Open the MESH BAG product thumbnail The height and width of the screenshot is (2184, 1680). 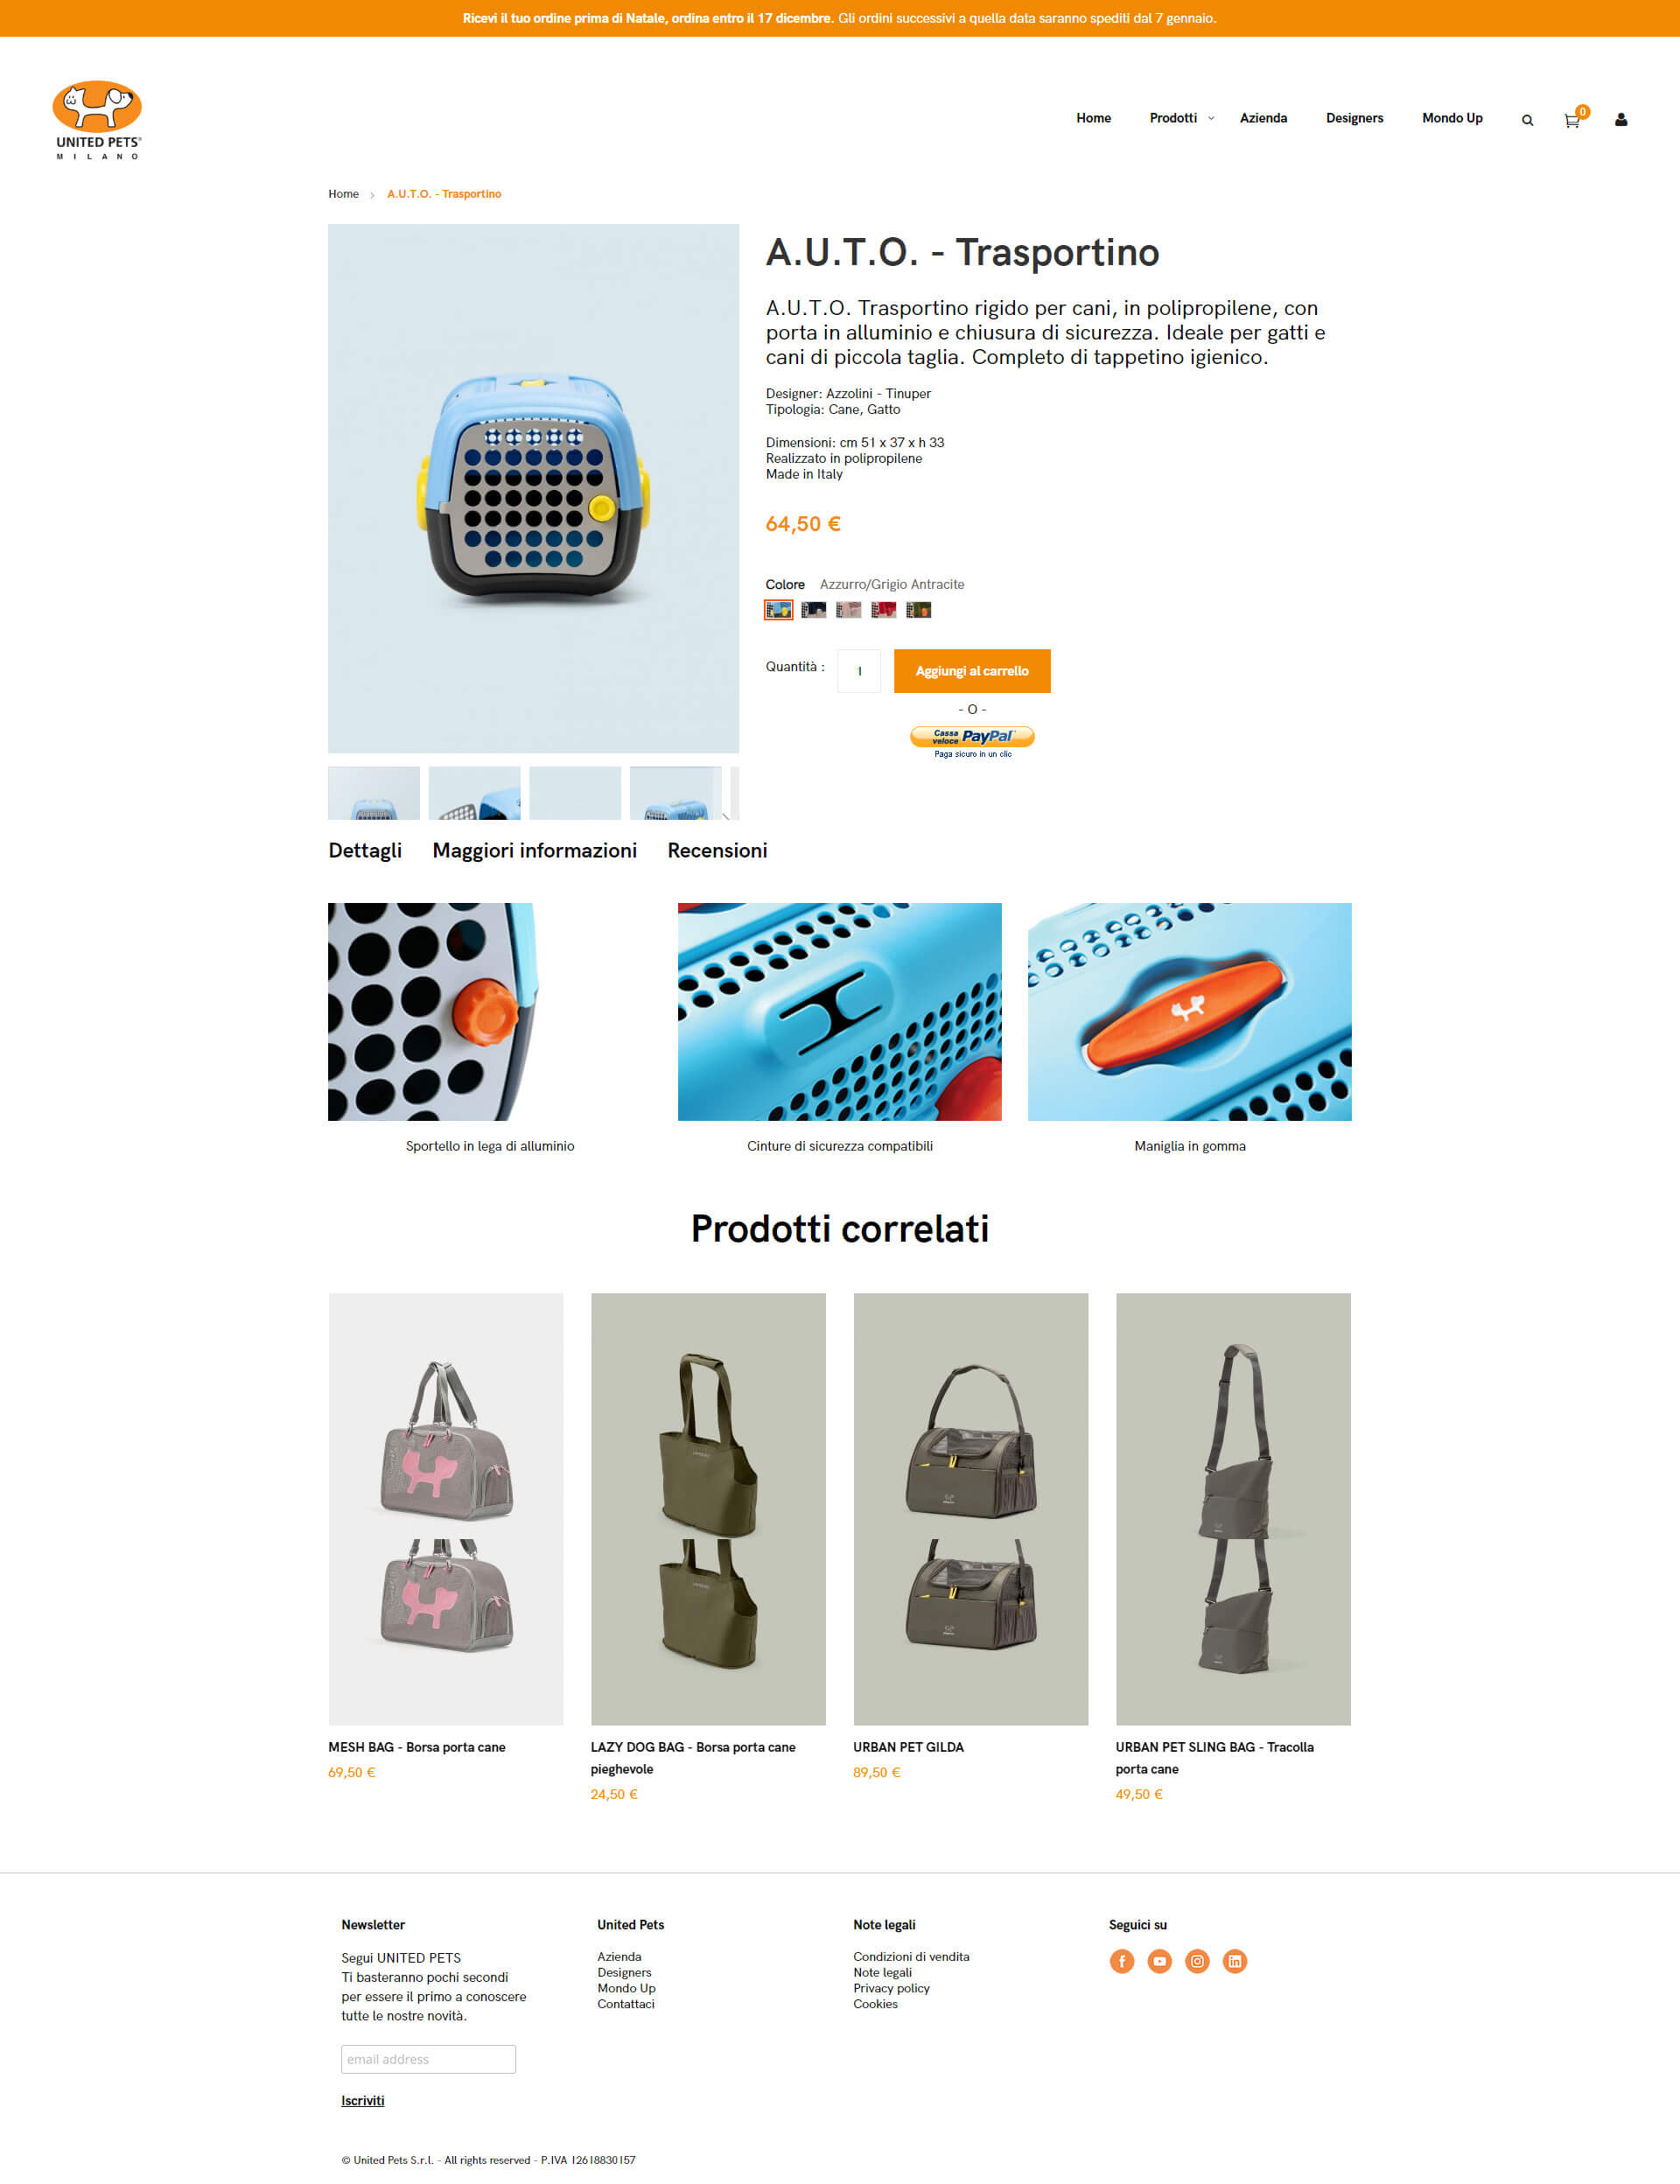click(x=446, y=1509)
